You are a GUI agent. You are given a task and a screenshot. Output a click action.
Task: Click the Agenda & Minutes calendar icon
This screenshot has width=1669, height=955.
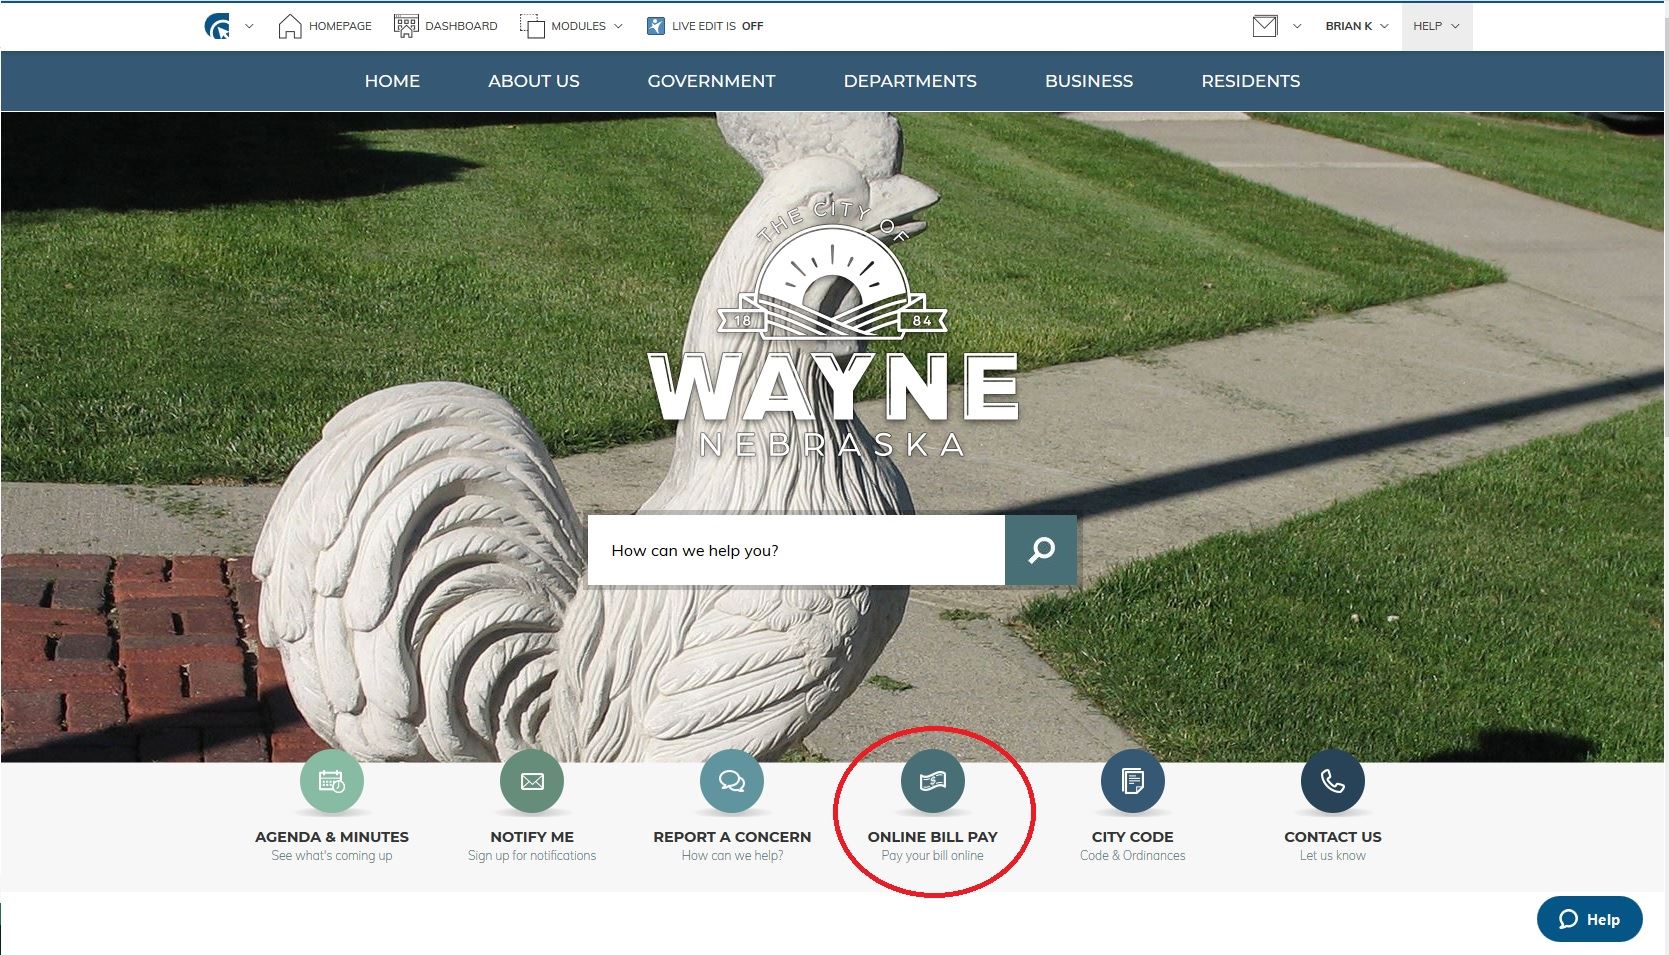point(331,781)
